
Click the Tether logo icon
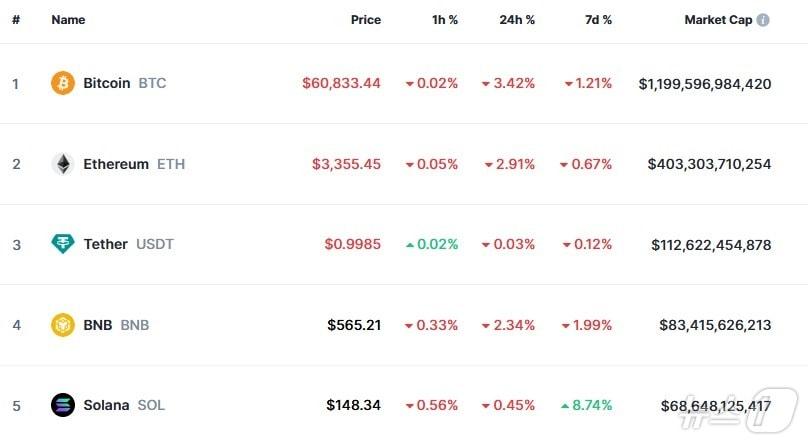coord(63,244)
